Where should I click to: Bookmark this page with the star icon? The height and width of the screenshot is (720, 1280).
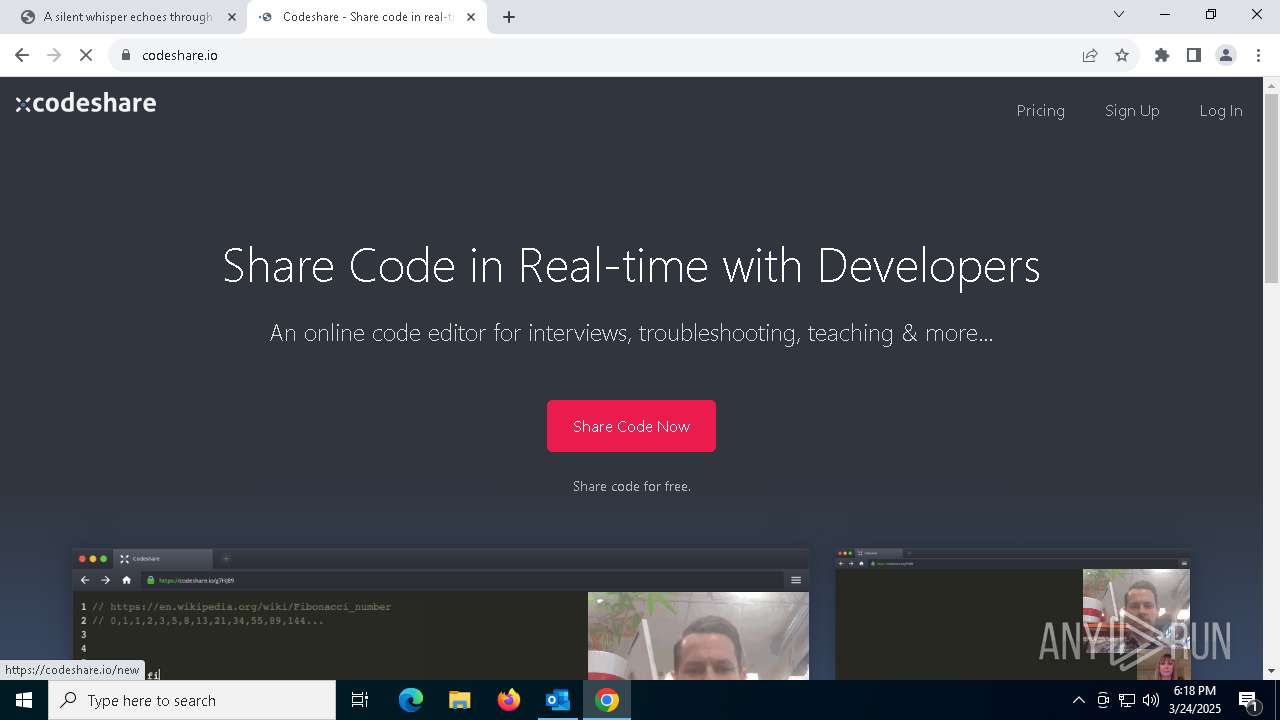click(x=1122, y=55)
